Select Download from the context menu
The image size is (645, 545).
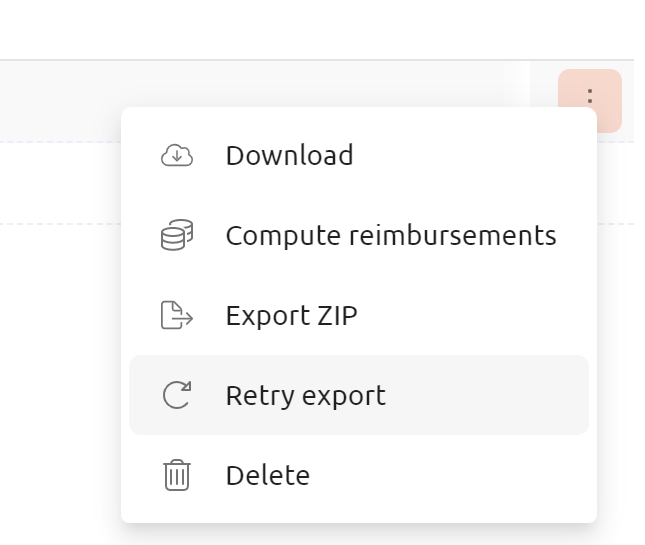click(359, 155)
